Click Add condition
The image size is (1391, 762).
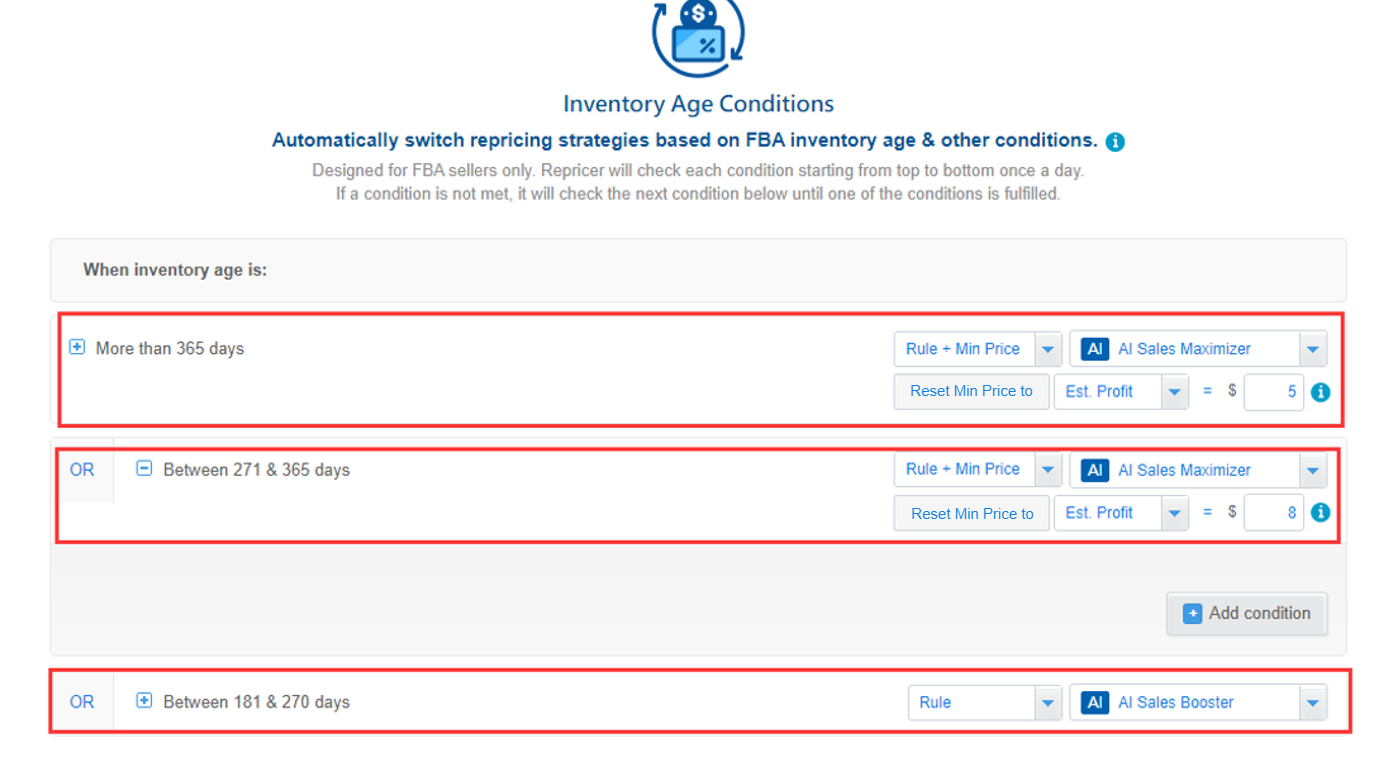coord(1247,613)
